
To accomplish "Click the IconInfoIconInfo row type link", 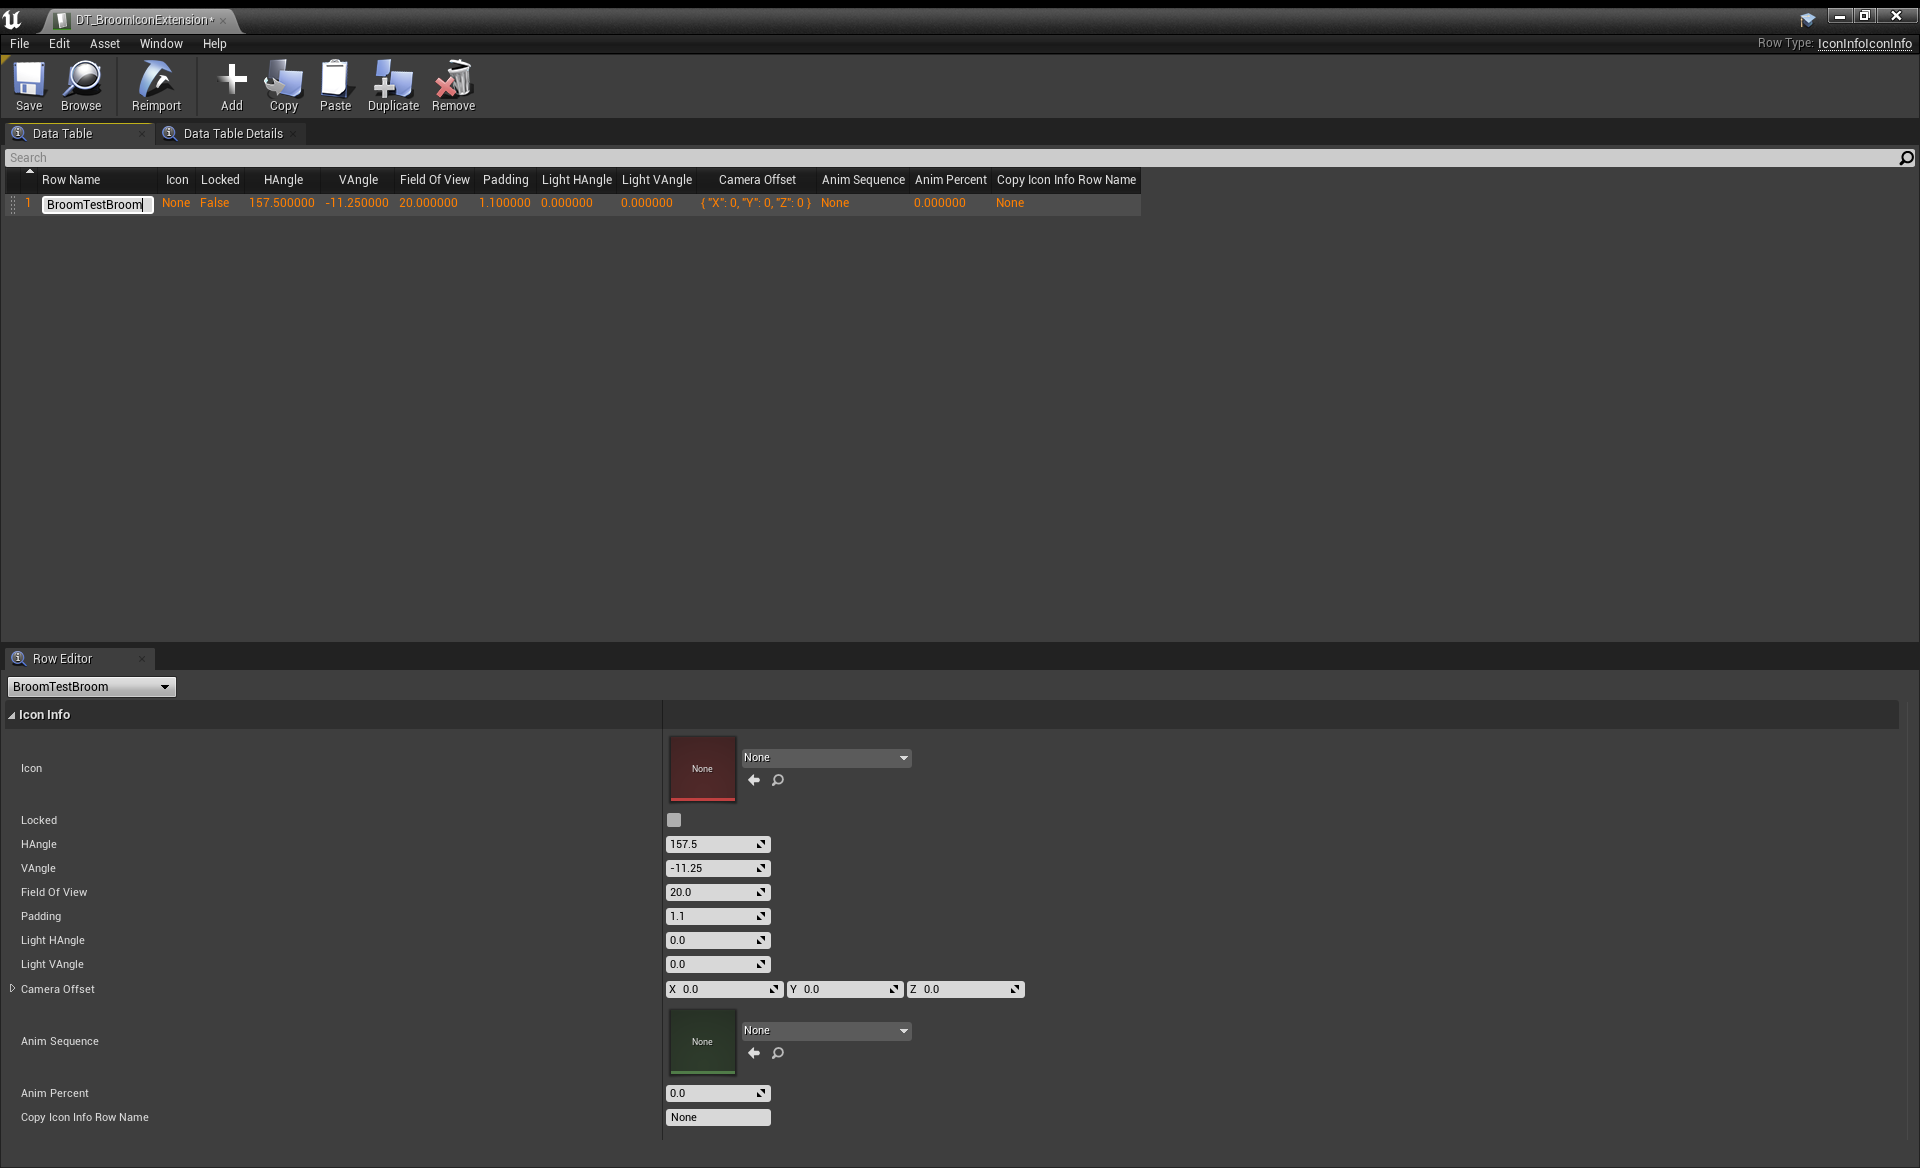I will 1864,44.
